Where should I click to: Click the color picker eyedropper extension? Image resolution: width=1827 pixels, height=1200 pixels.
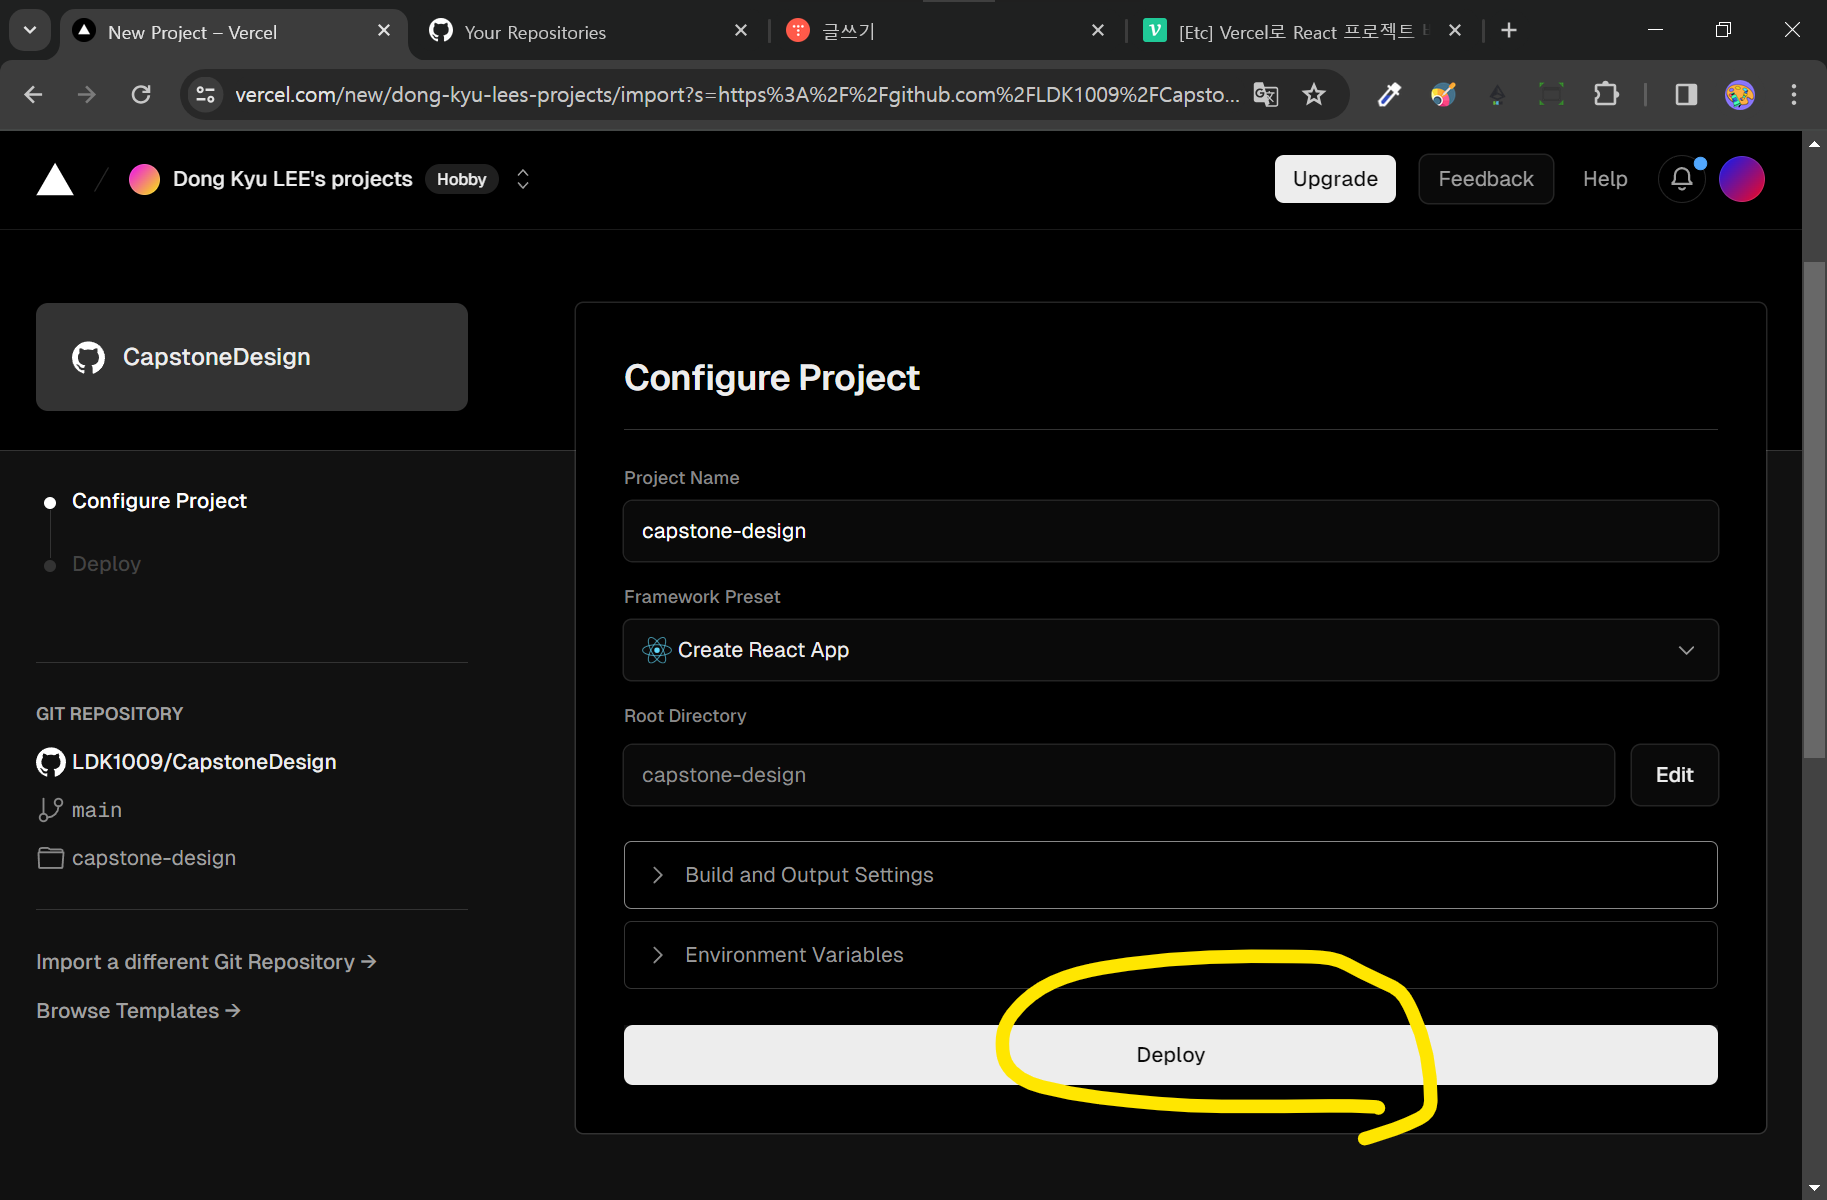(x=1389, y=95)
